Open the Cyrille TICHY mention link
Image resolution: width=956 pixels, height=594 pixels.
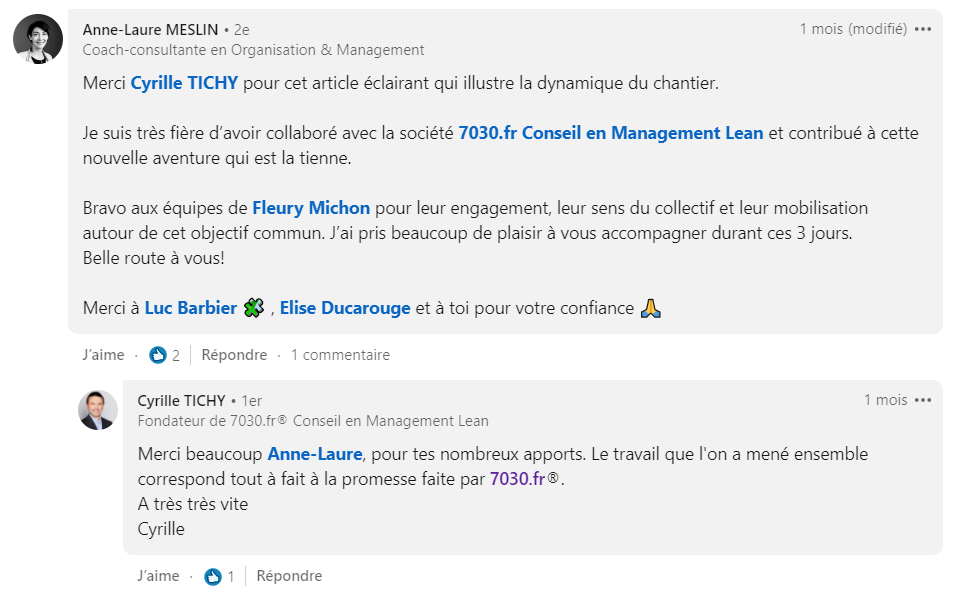point(184,83)
